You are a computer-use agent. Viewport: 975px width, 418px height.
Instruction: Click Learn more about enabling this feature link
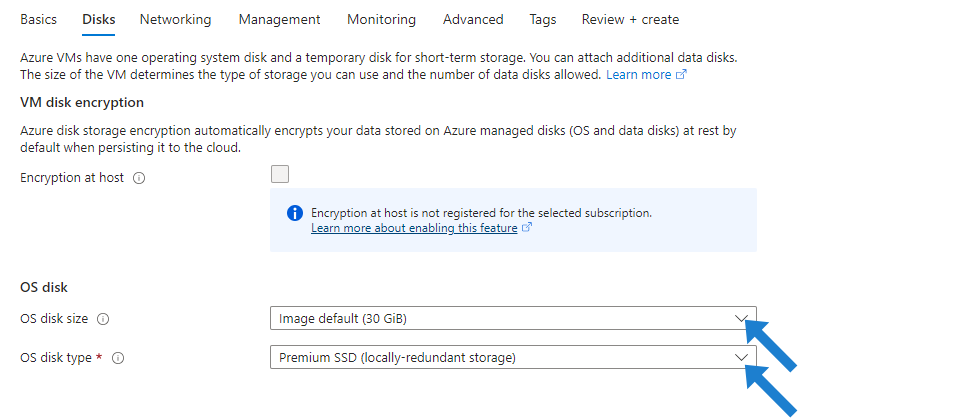click(x=414, y=228)
